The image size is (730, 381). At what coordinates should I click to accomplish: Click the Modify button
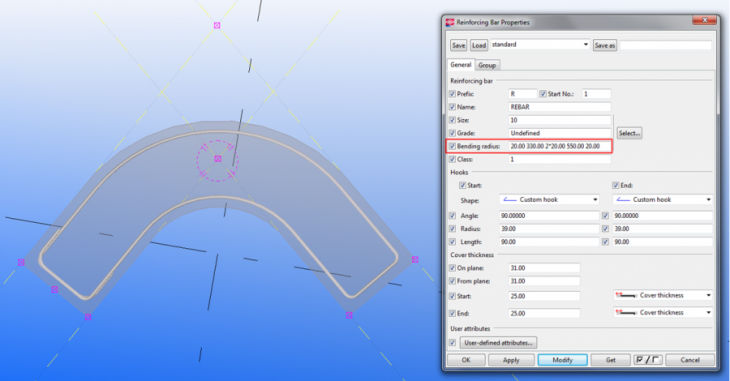562,360
